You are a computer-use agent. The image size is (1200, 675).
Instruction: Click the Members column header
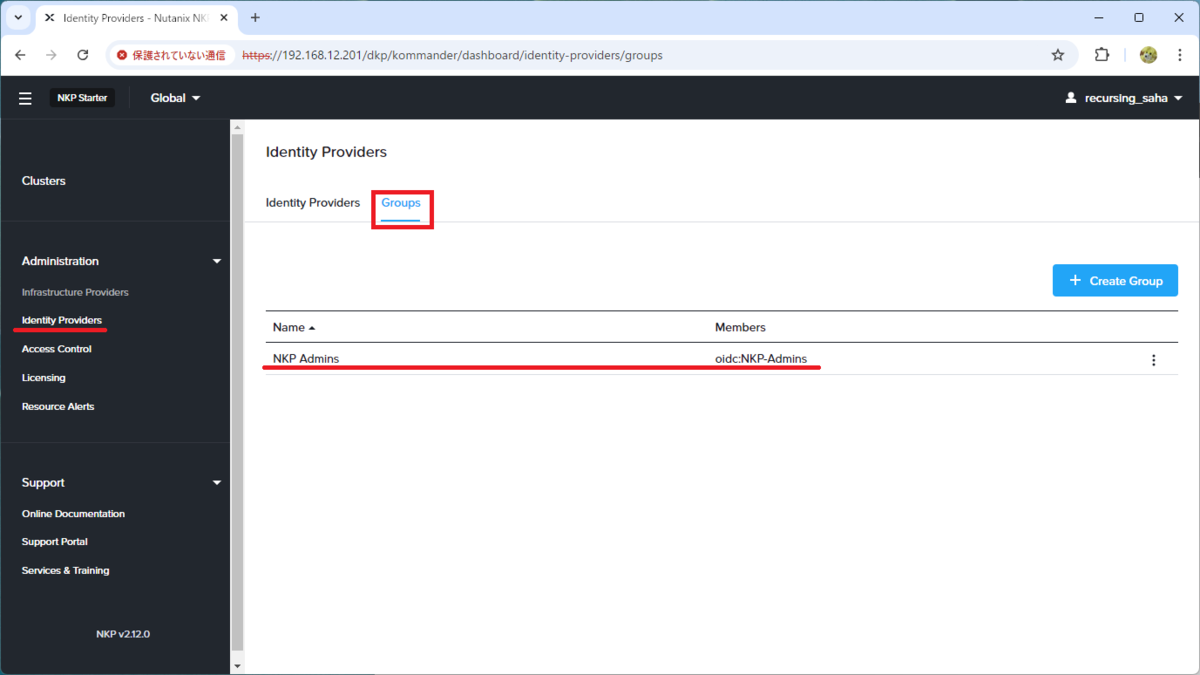[740, 327]
